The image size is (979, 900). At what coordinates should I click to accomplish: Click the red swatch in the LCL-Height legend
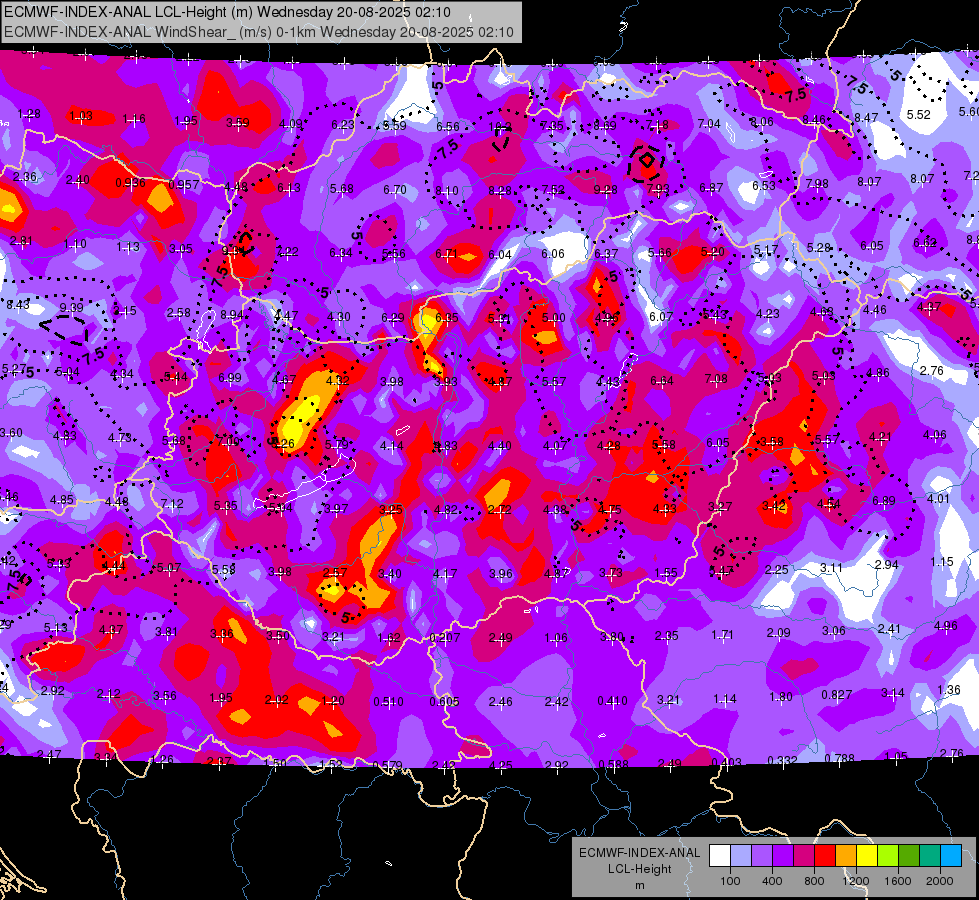point(825,855)
